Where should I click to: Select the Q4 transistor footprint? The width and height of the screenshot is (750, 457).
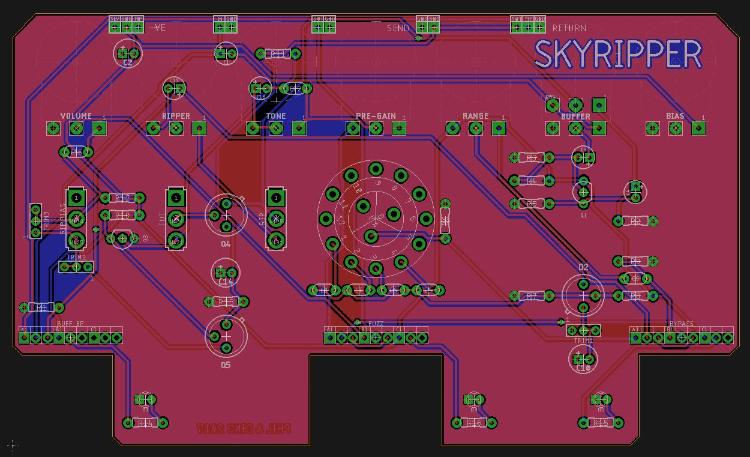226,212
